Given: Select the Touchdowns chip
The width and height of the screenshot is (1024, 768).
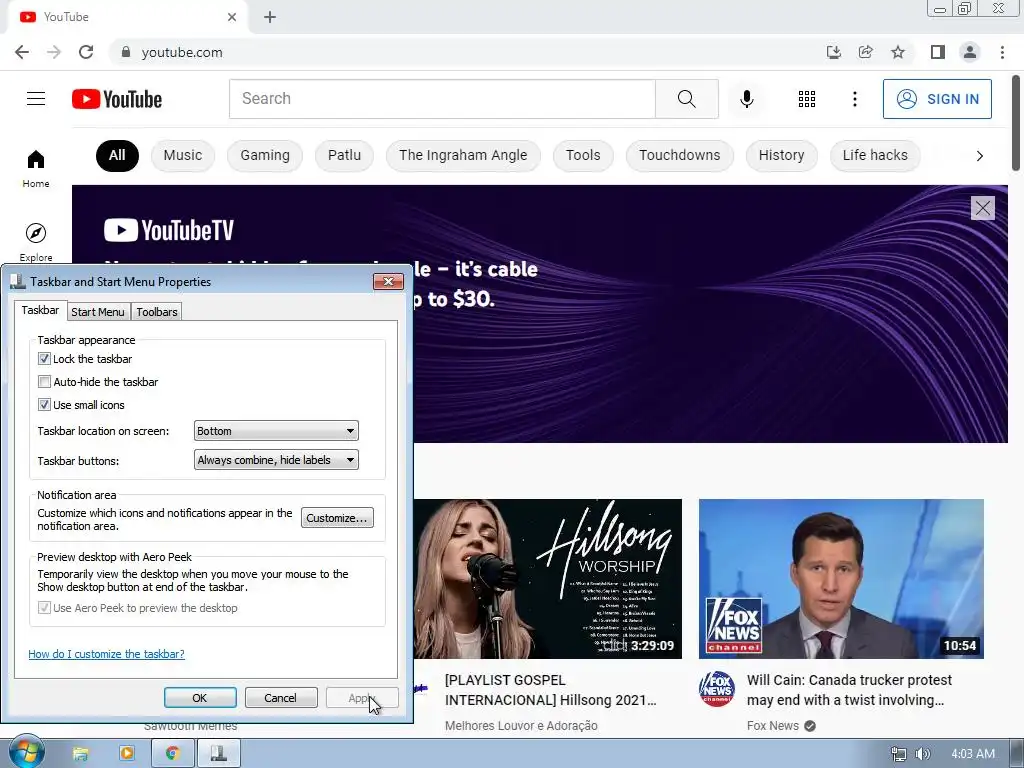Looking at the screenshot, I should 680,155.
